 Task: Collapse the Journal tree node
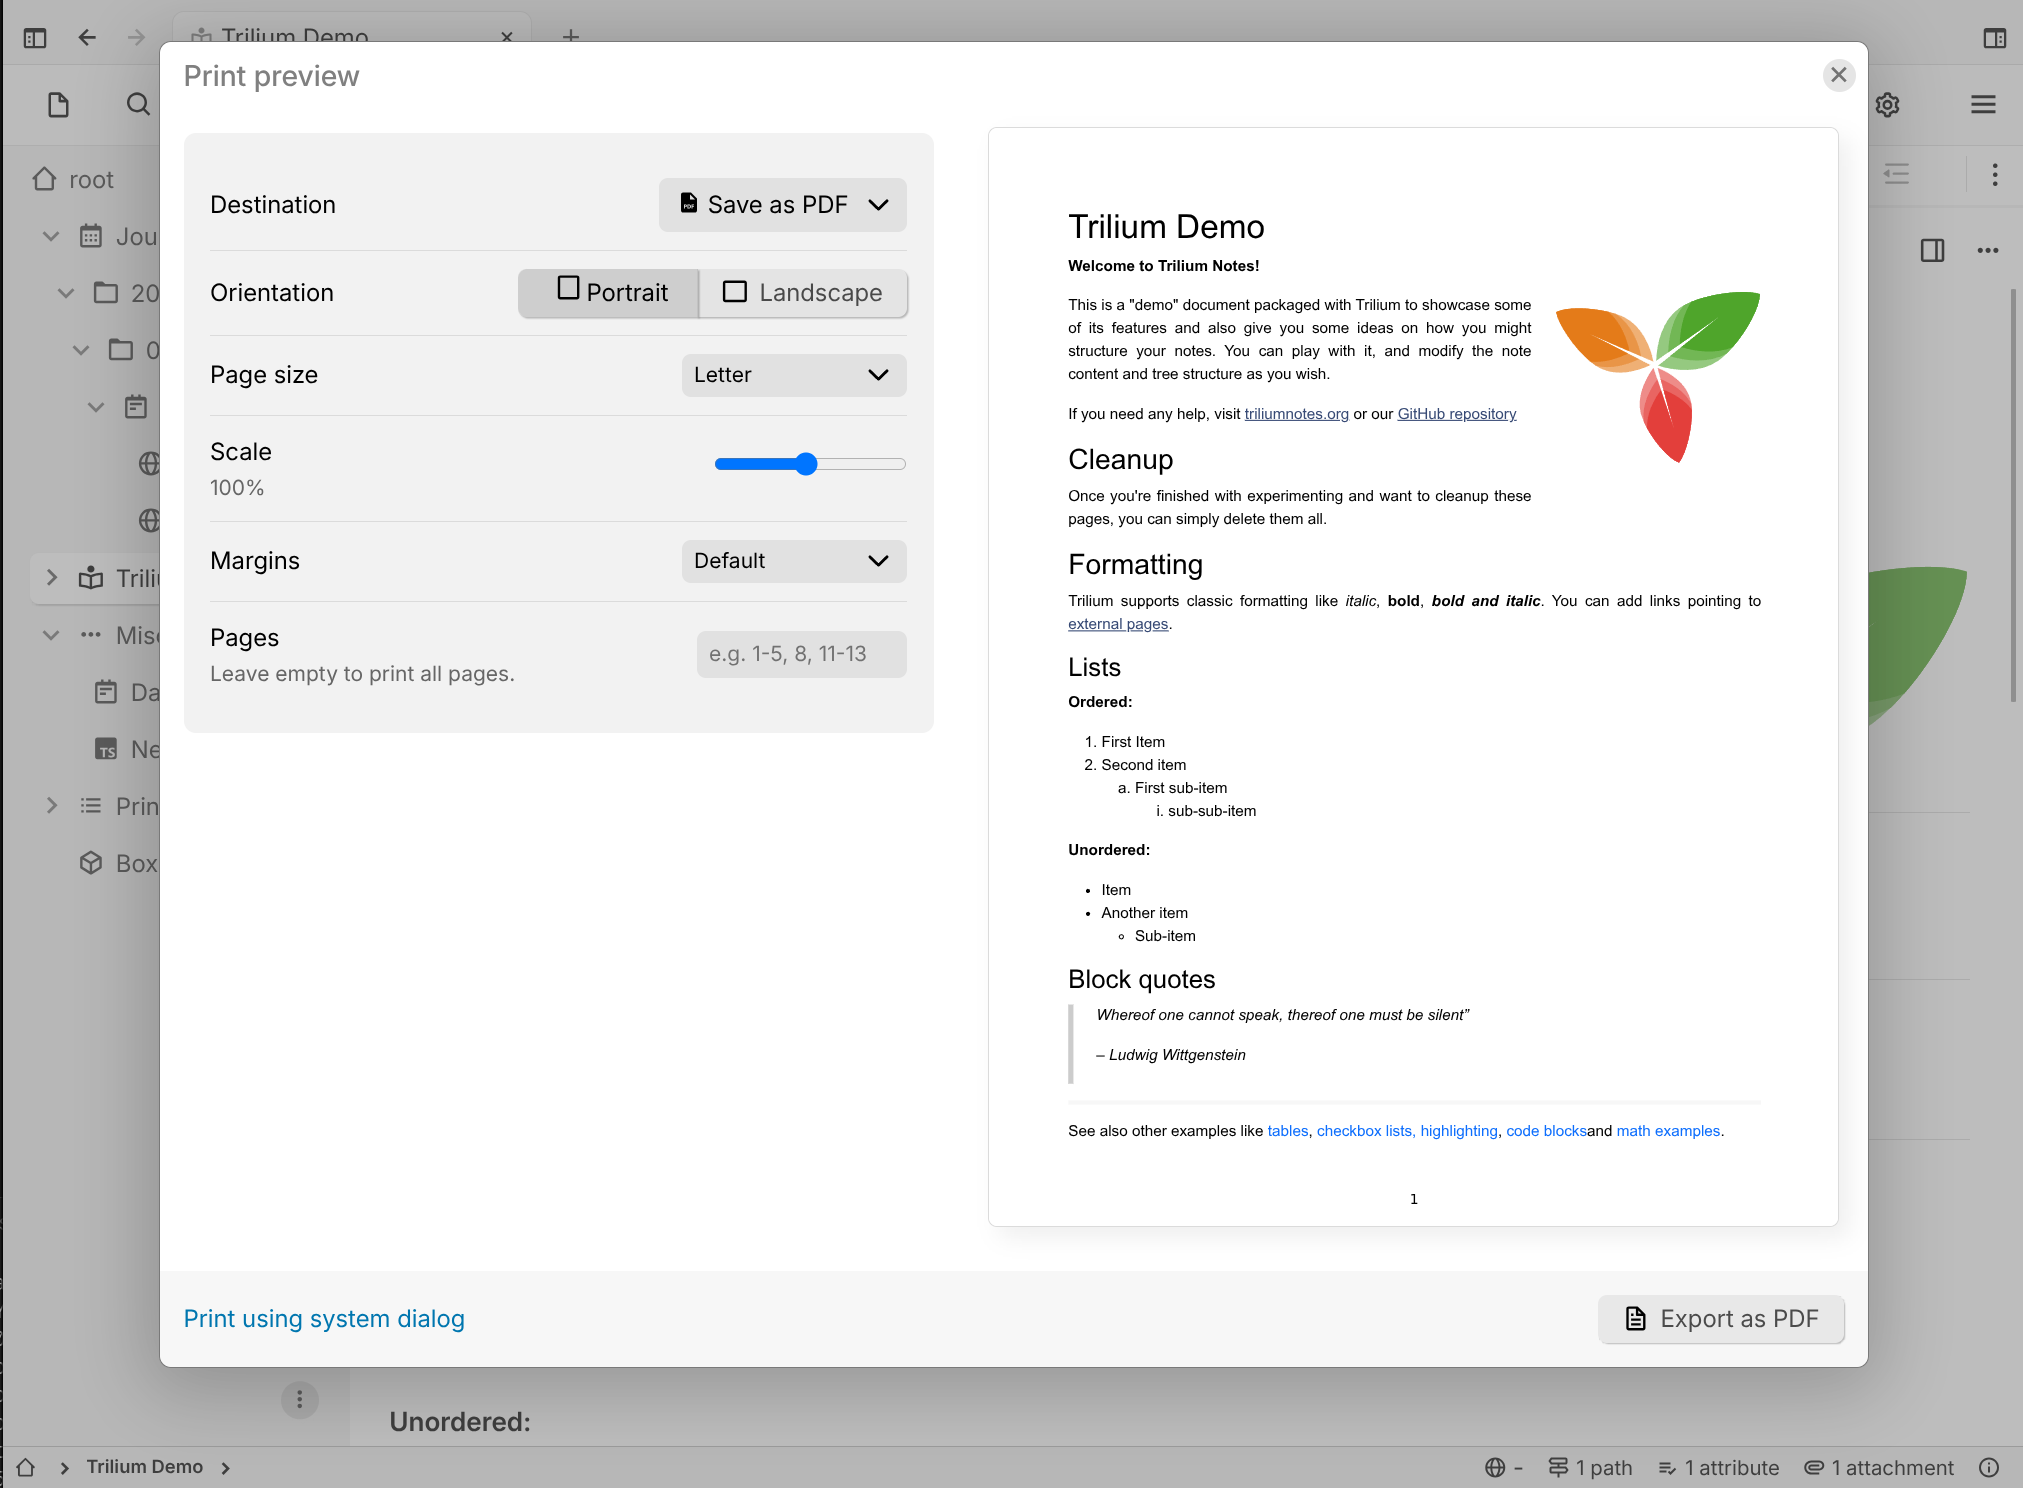point(51,237)
